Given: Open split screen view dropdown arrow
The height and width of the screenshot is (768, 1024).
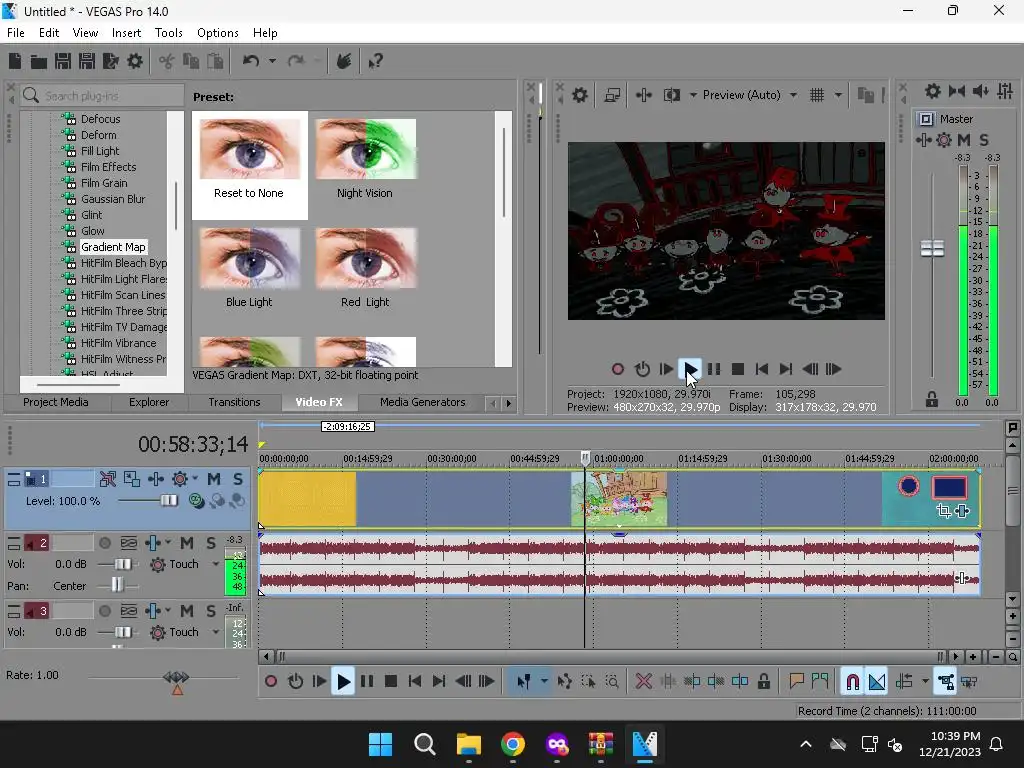Looking at the screenshot, I should point(692,95).
